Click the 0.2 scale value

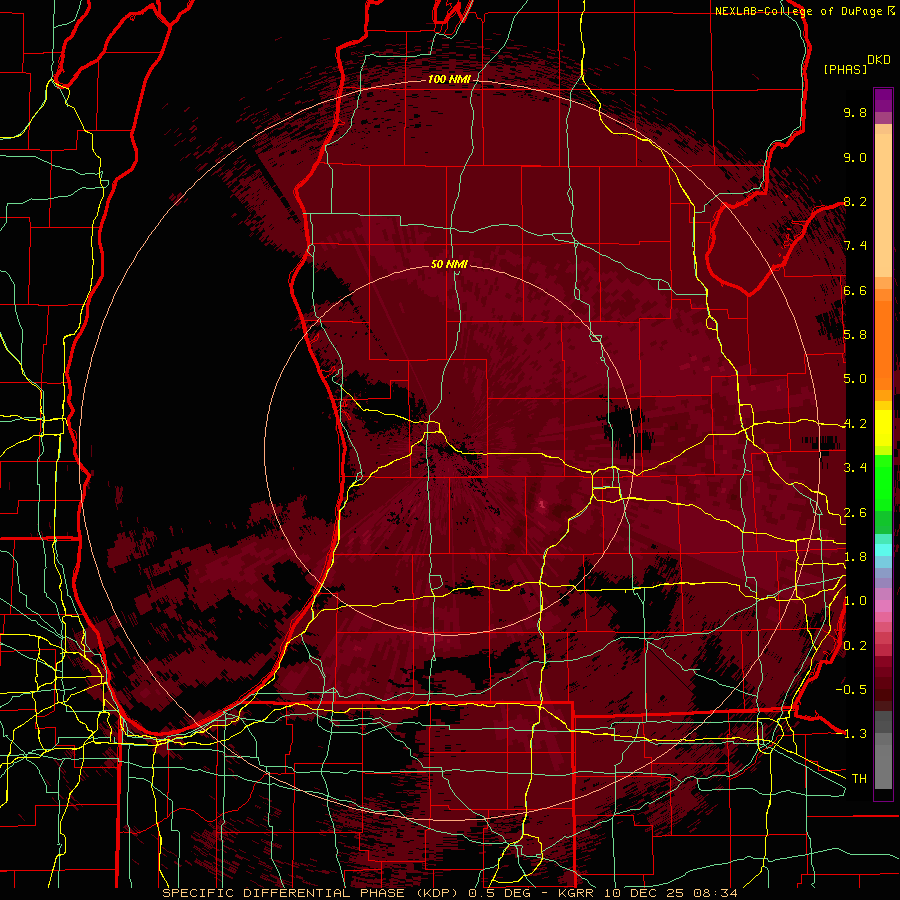point(855,646)
